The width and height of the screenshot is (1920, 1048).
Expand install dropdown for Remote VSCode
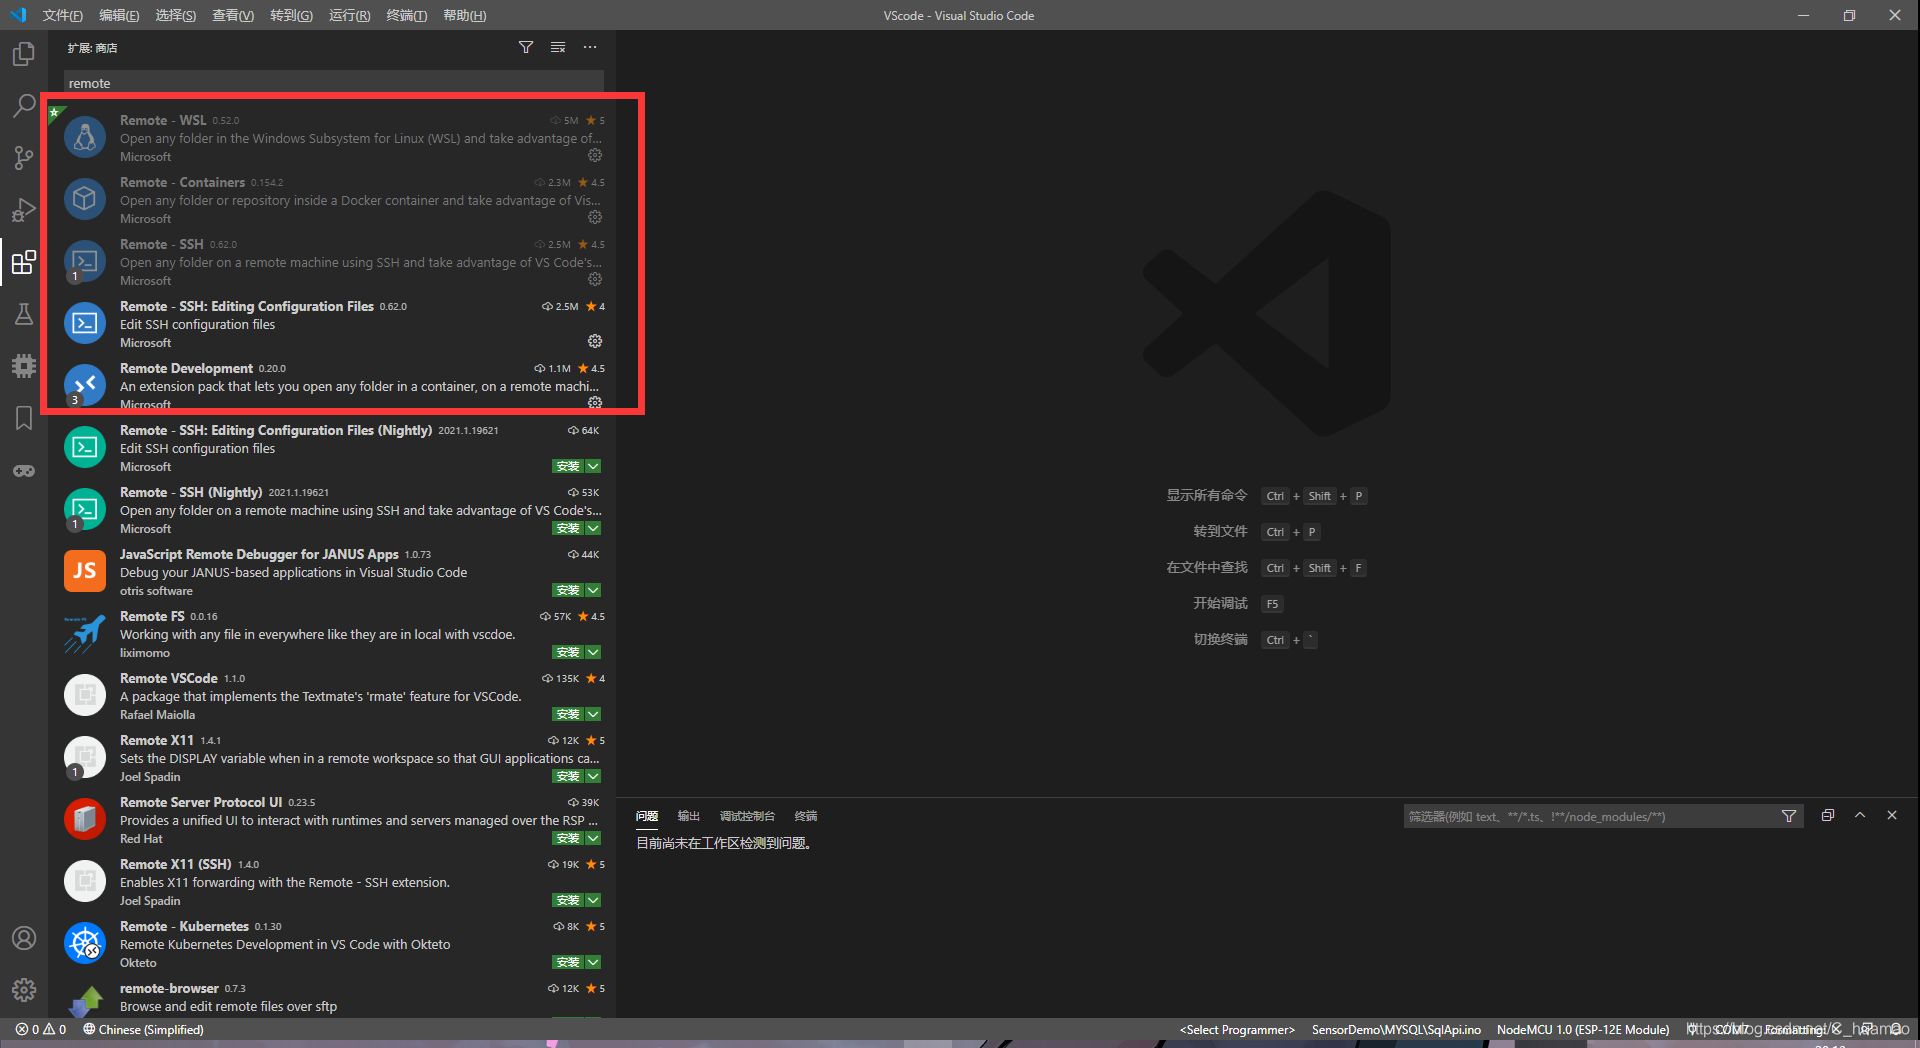coord(594,714)
